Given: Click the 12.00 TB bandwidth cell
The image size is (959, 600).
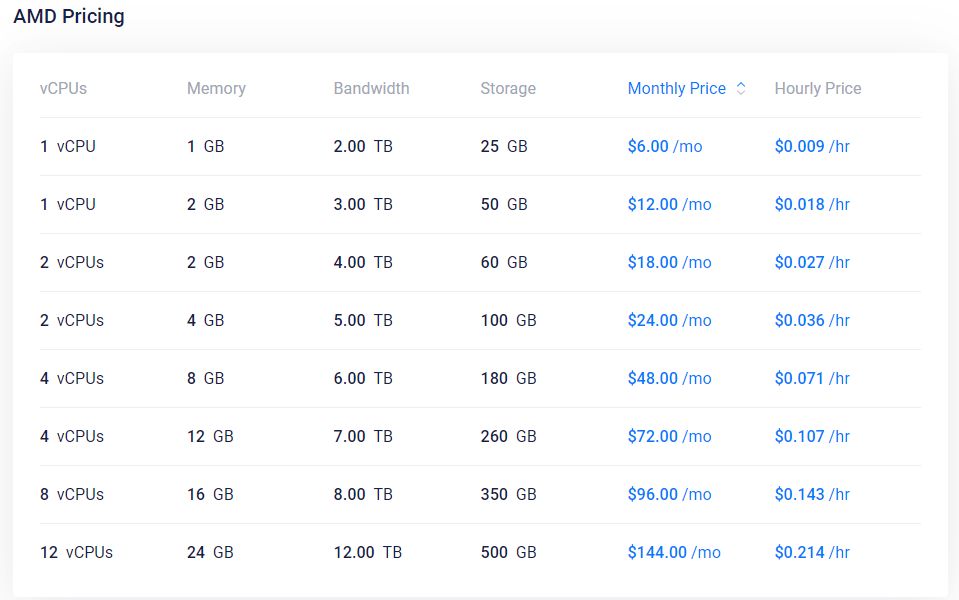Looking at the screenshot, I should (368, 552).
